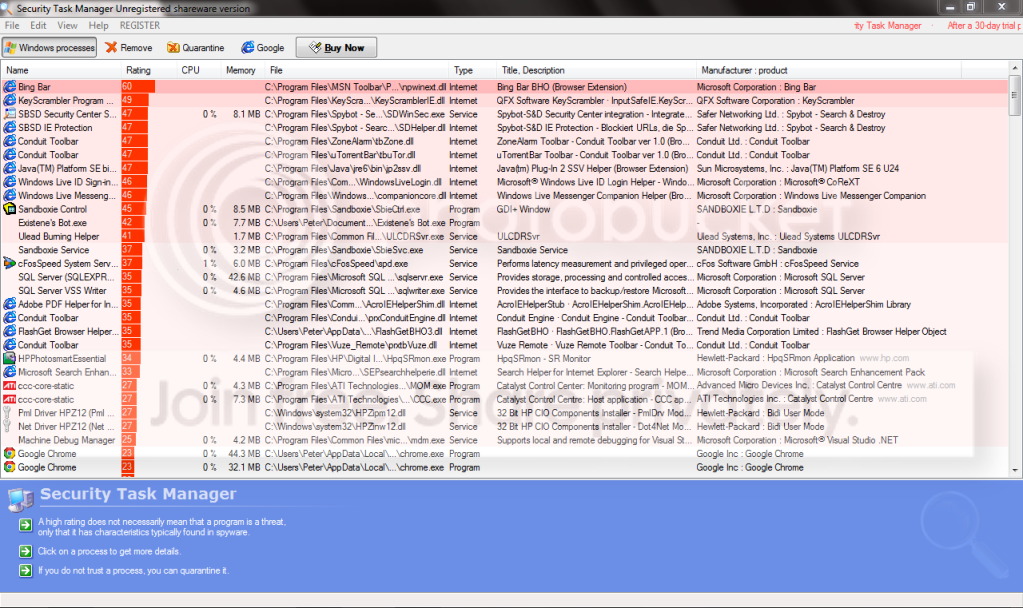Viewport: 1023px width, 608px height.
Task: Click the Windows Live ID Sign-in icon
Action: pos(10,182)
